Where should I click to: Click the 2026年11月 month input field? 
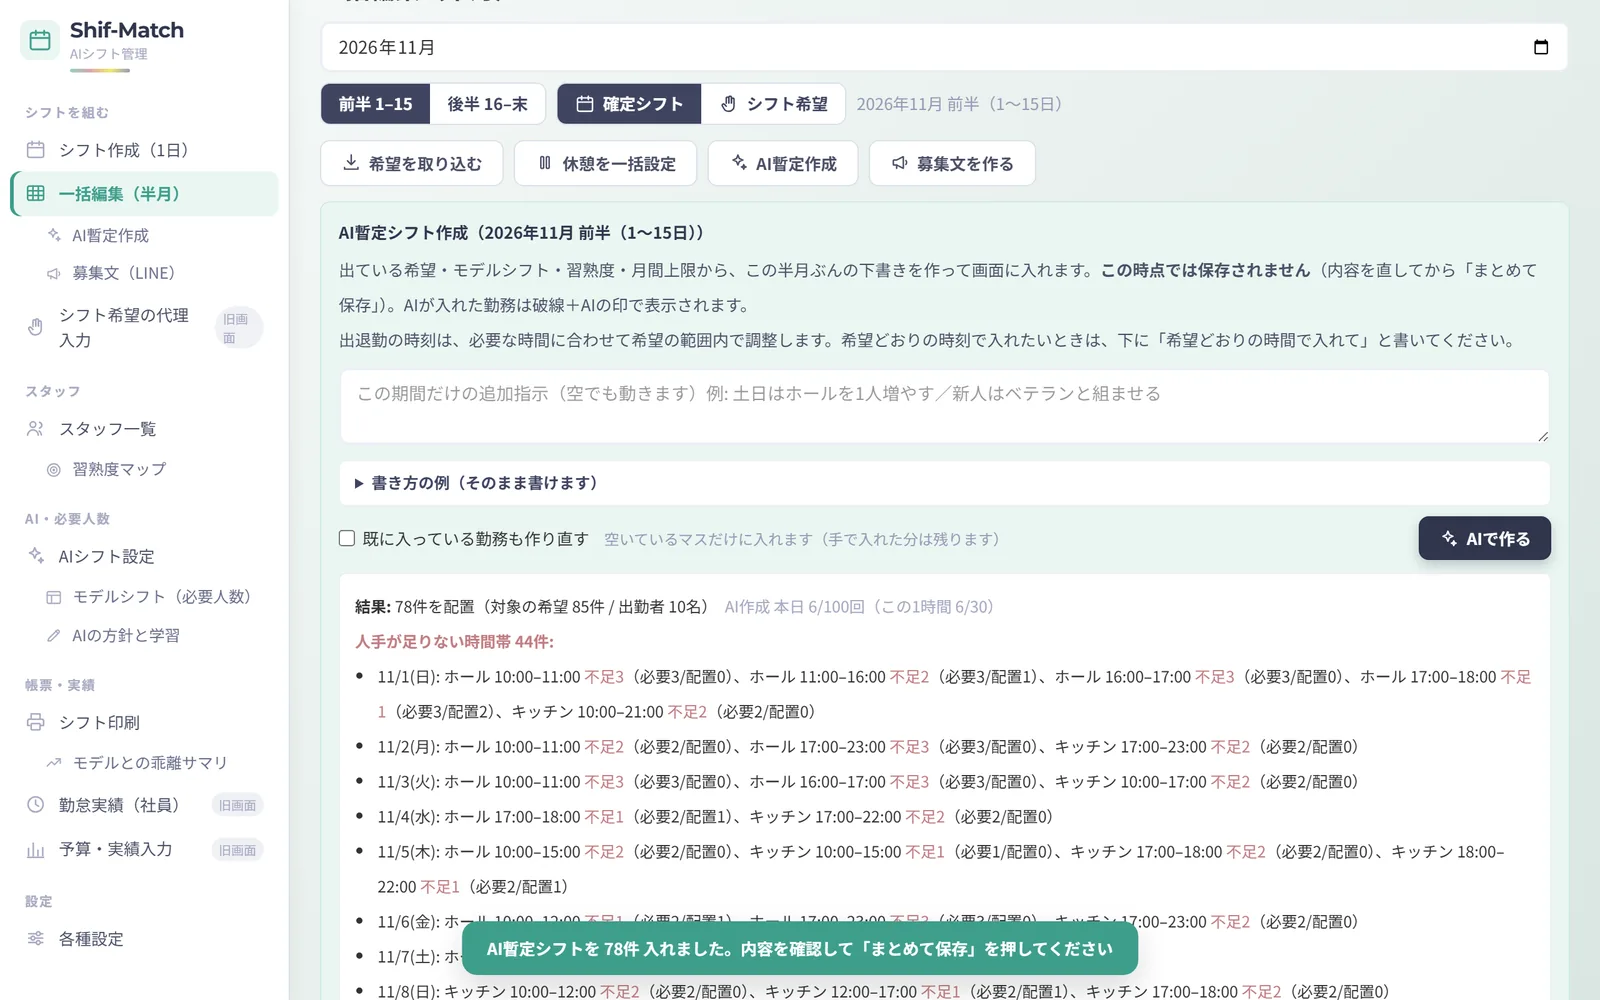pos(944,47)
